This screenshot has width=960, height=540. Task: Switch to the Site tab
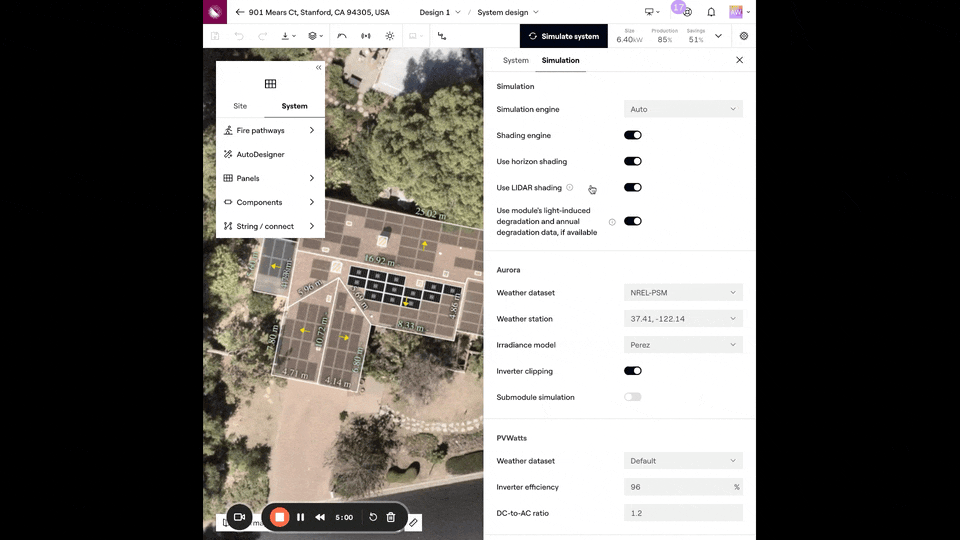(240, 106)
